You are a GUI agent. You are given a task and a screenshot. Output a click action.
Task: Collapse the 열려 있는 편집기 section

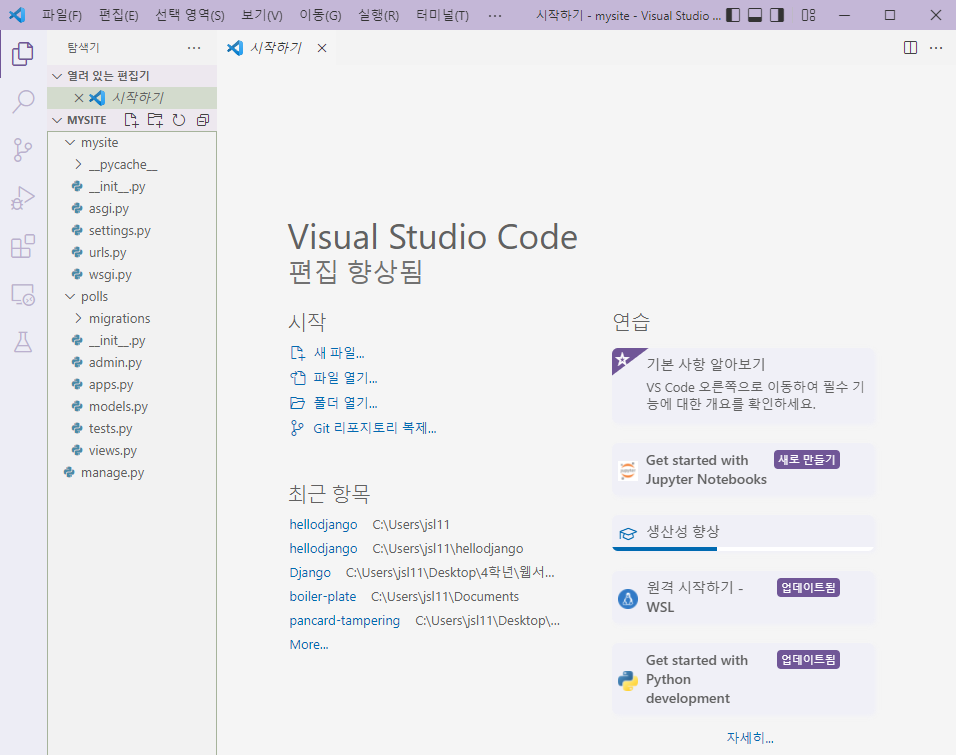[x=132, y=76]
